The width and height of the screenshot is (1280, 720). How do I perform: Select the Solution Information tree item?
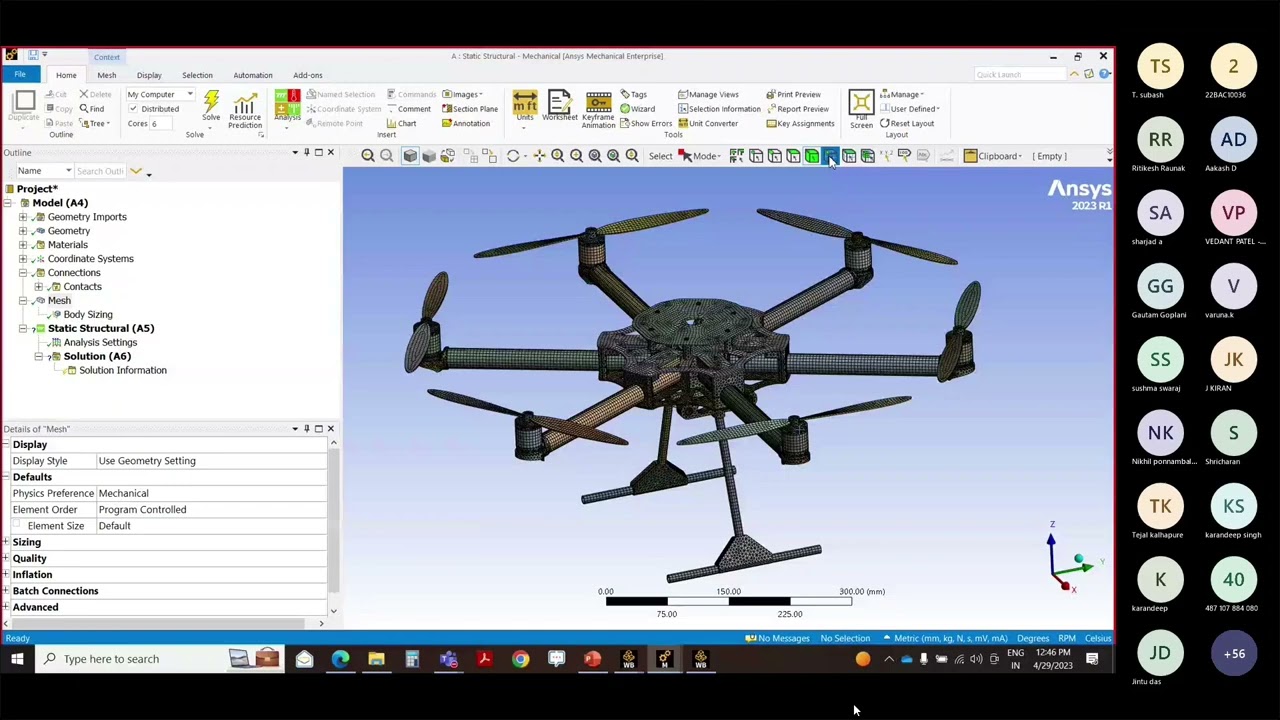123,370
